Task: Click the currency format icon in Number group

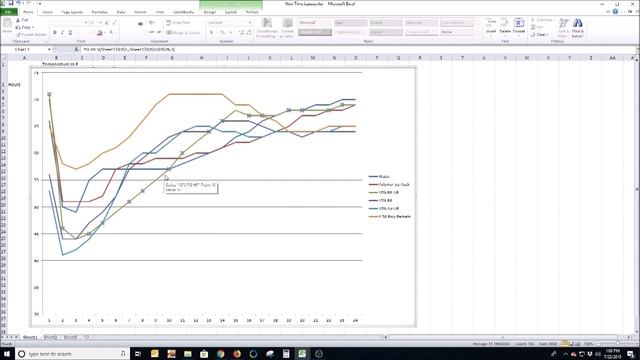Action: pos(211,33)
